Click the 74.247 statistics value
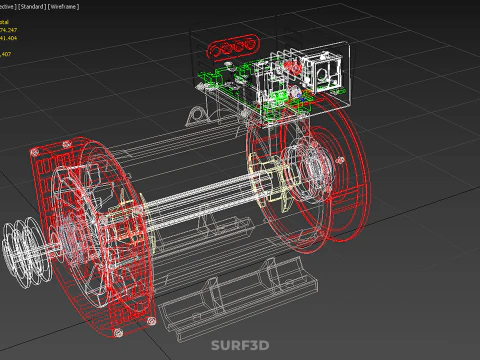Screen dimensions: 480x360 [x=8, y=30]
